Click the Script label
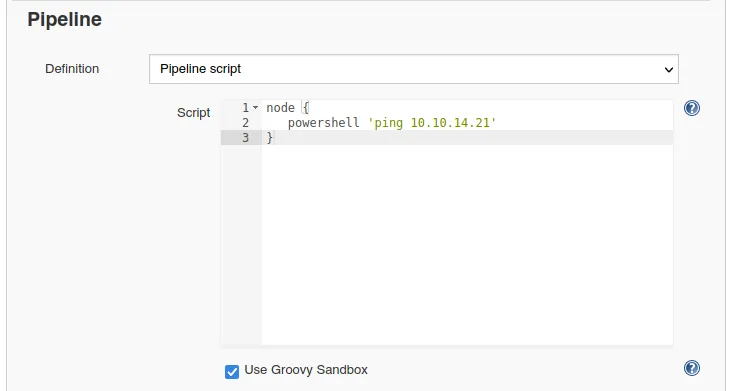Image resolution: width=731 pixels, height=391 pixels. pos(193,113)
